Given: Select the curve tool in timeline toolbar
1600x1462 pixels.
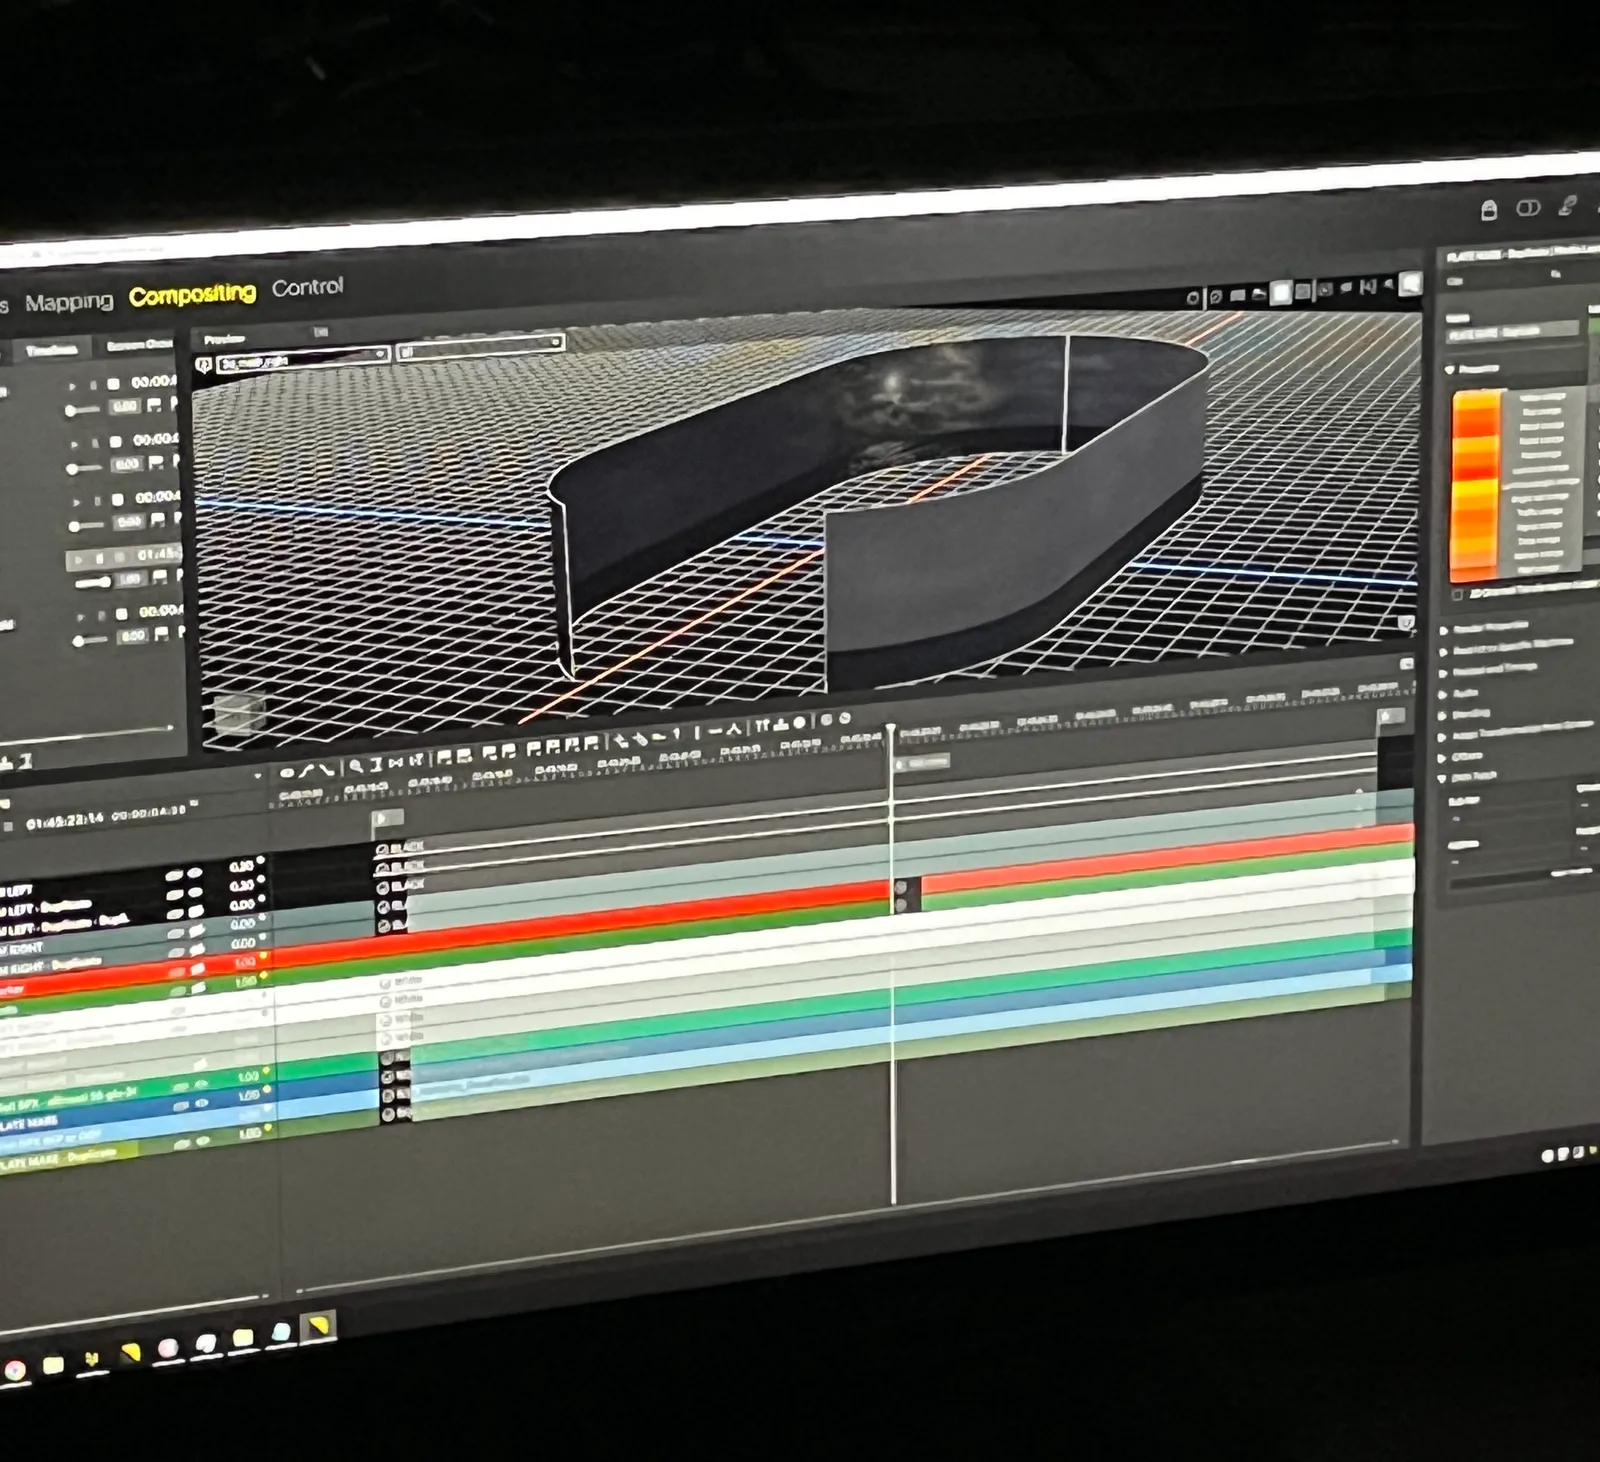Looking at the screenshot, I should [307, 770].
